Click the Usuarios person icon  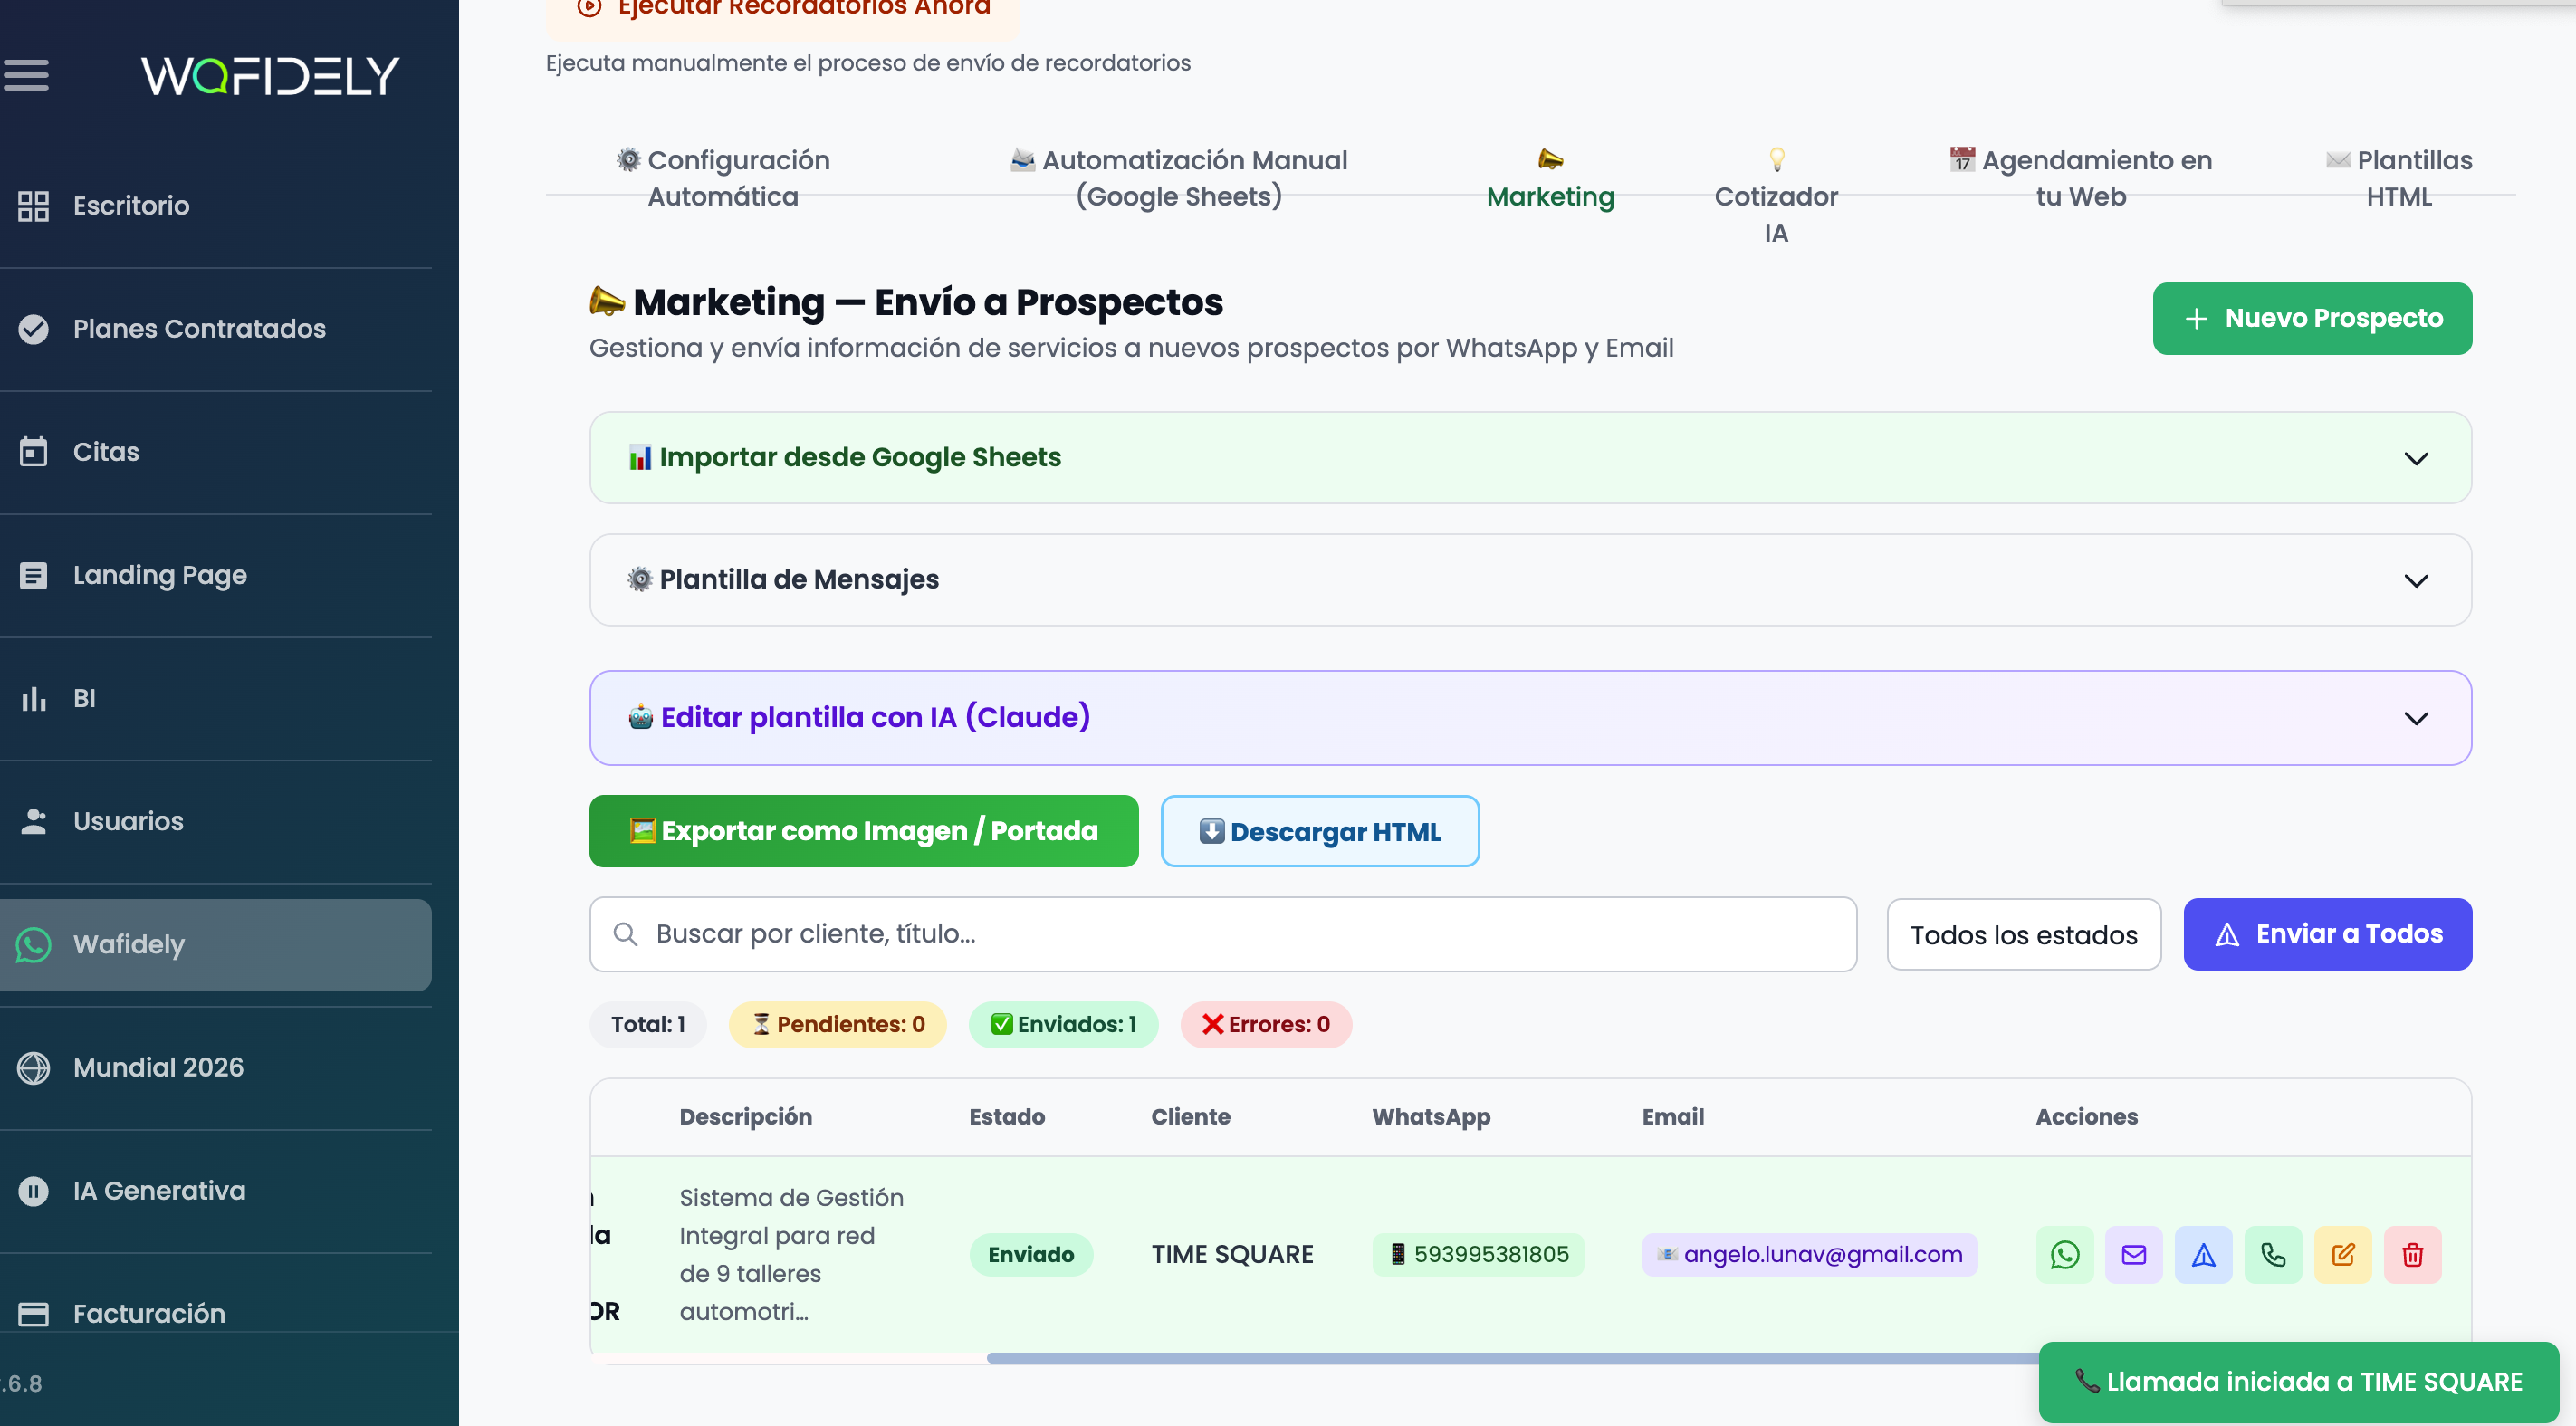[x=33, y=821]
